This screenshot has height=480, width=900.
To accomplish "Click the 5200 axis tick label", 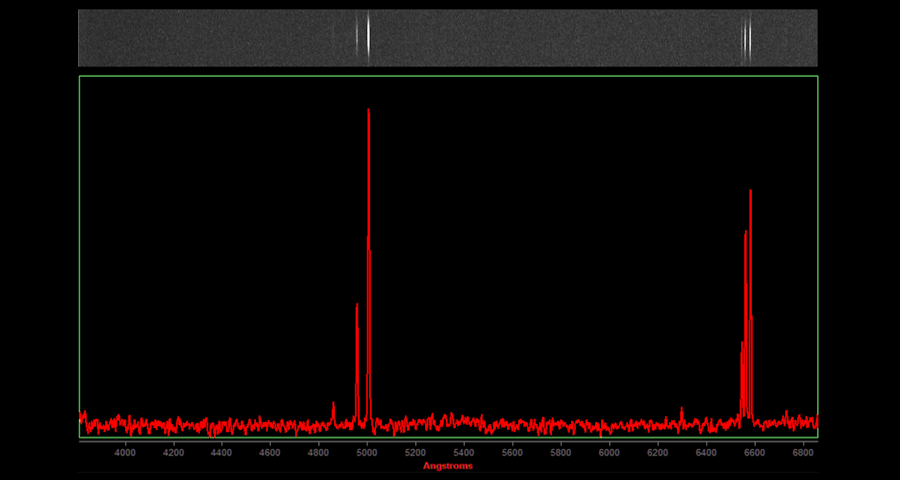I will click(x=416, y=453).
